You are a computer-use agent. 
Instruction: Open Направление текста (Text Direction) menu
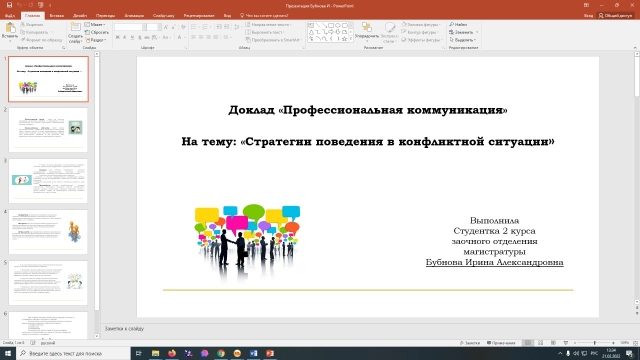pos(269,24)
